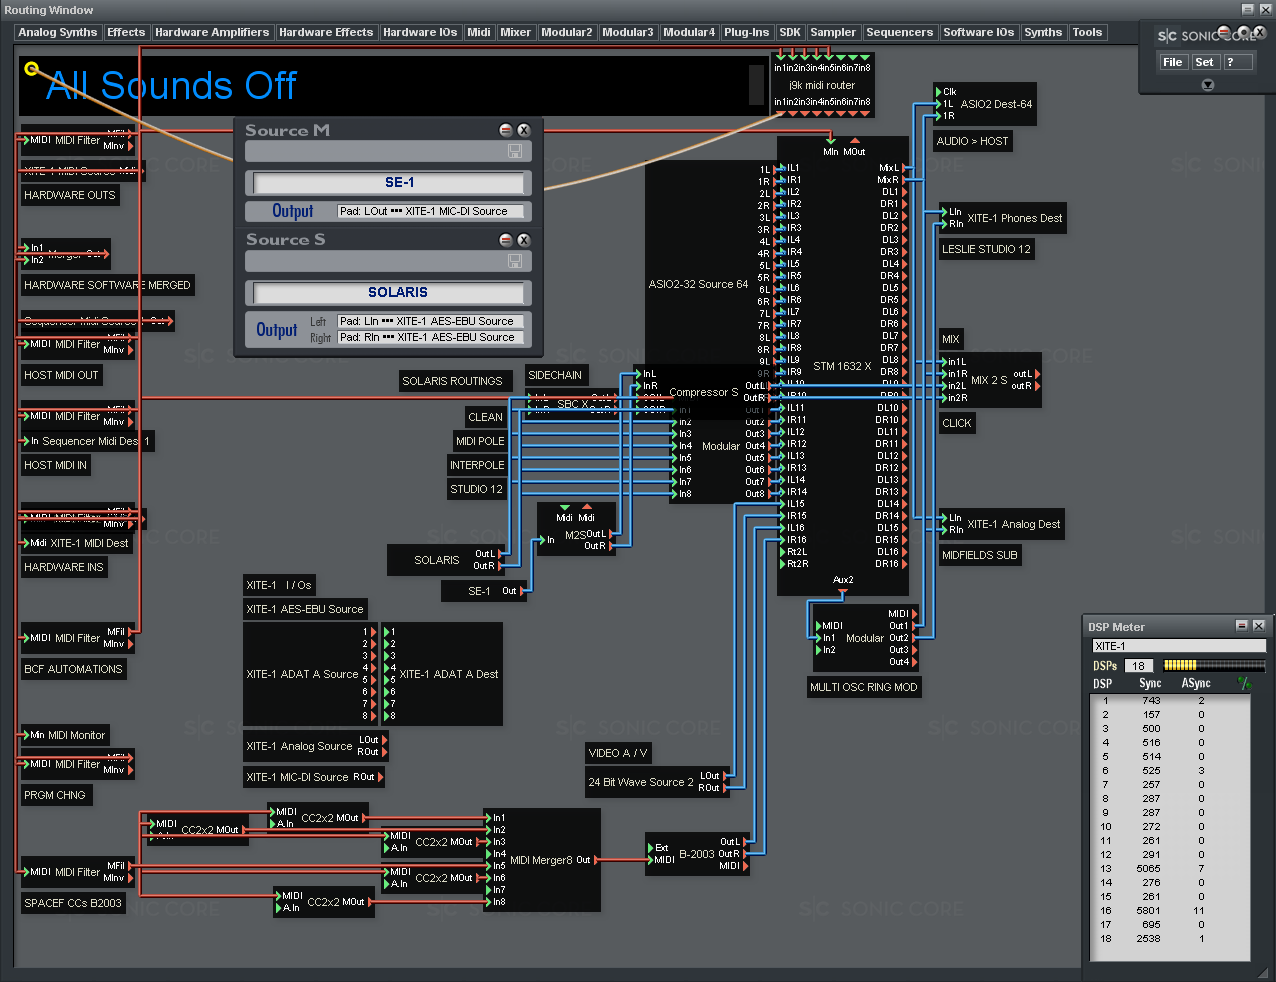Expand the Sonic Core panel with the down arrow
This screenshot has width=1276, height=982.
click(1207, 85)
